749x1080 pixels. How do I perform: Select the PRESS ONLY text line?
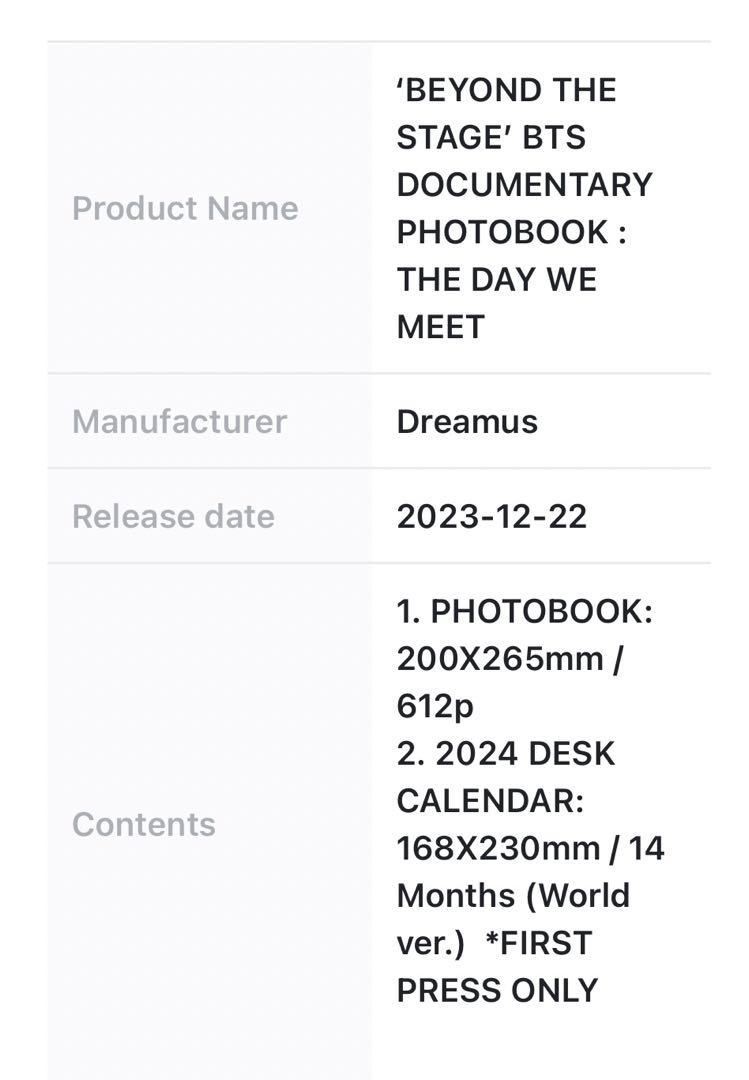coord(497,990)
